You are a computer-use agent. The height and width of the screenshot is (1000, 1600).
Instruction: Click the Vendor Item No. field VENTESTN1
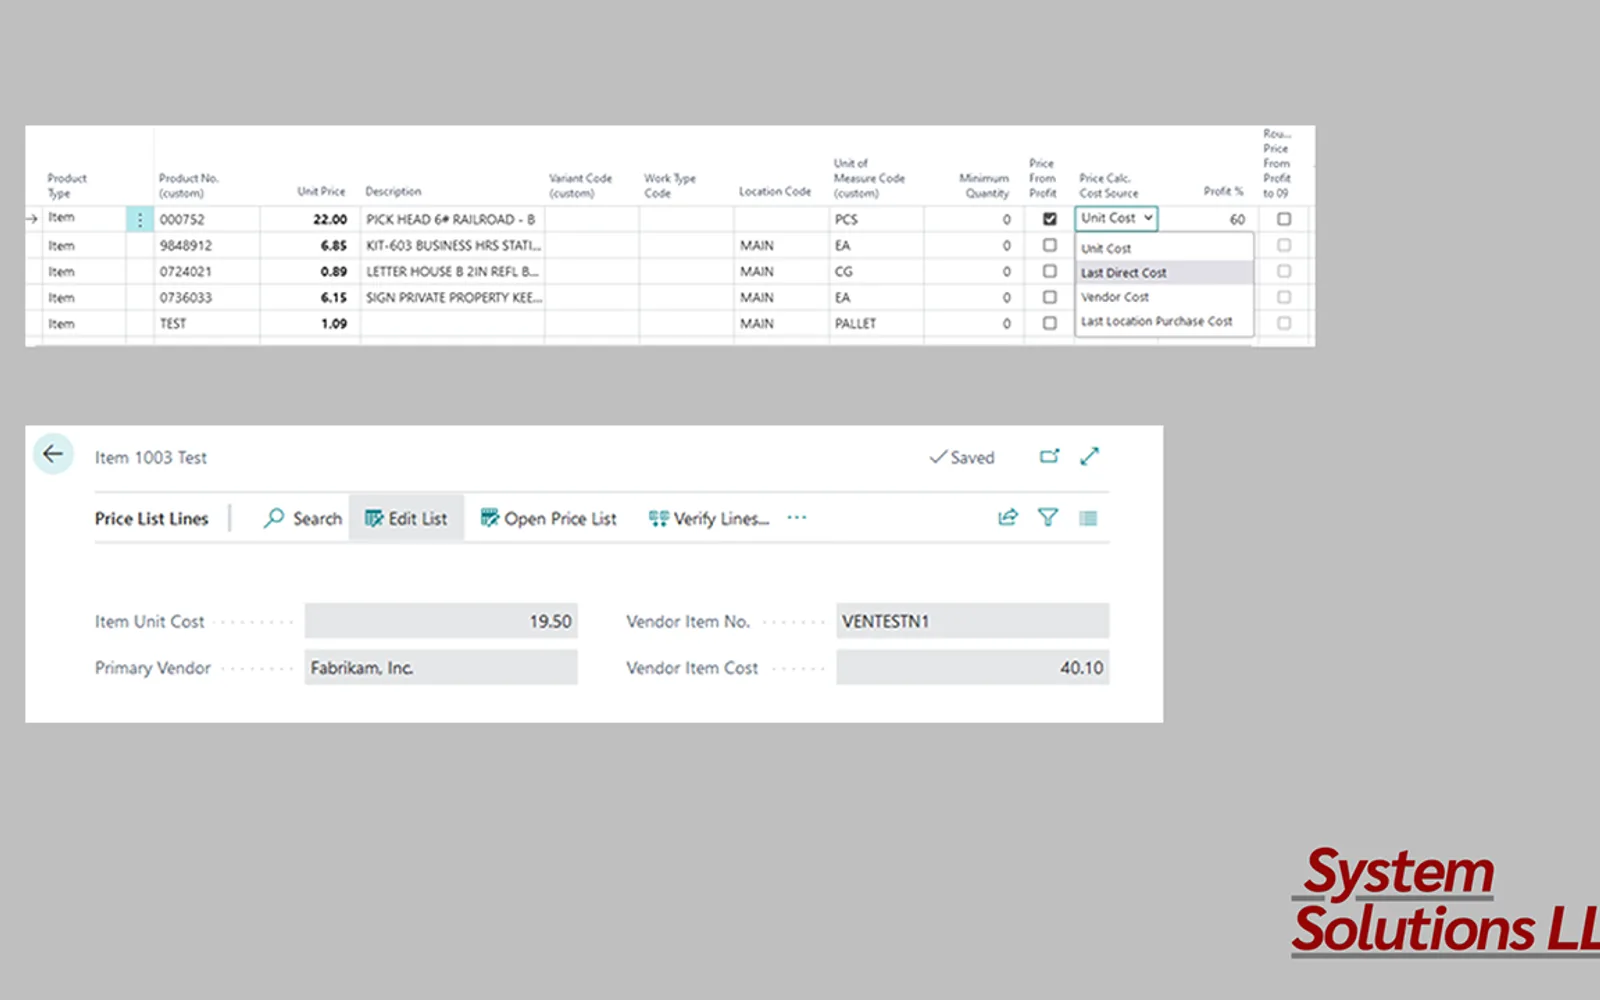(972, 621)
